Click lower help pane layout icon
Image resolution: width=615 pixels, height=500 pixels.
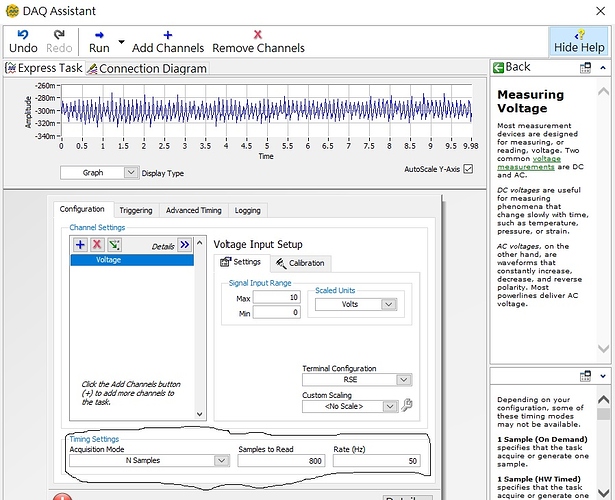pyautogui.click(x=585, y=376)
